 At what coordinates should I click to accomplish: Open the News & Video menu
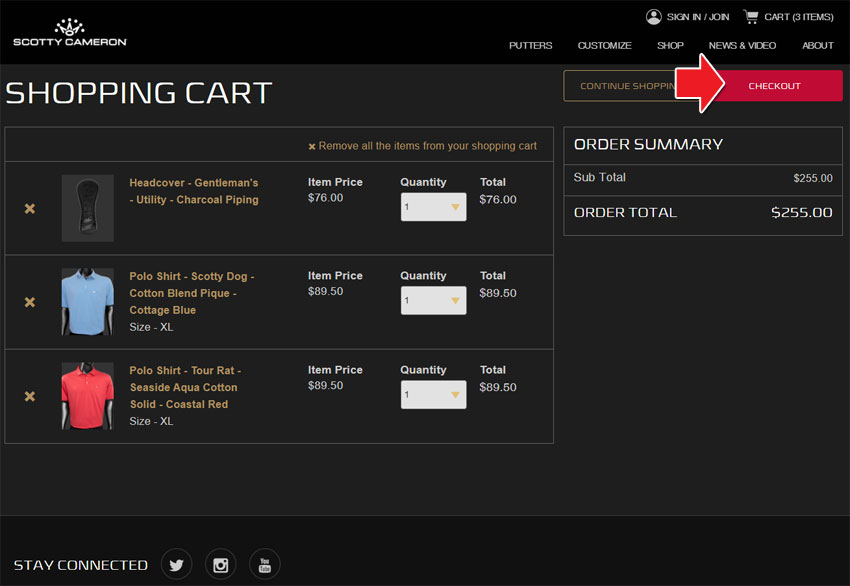point(742,46)
